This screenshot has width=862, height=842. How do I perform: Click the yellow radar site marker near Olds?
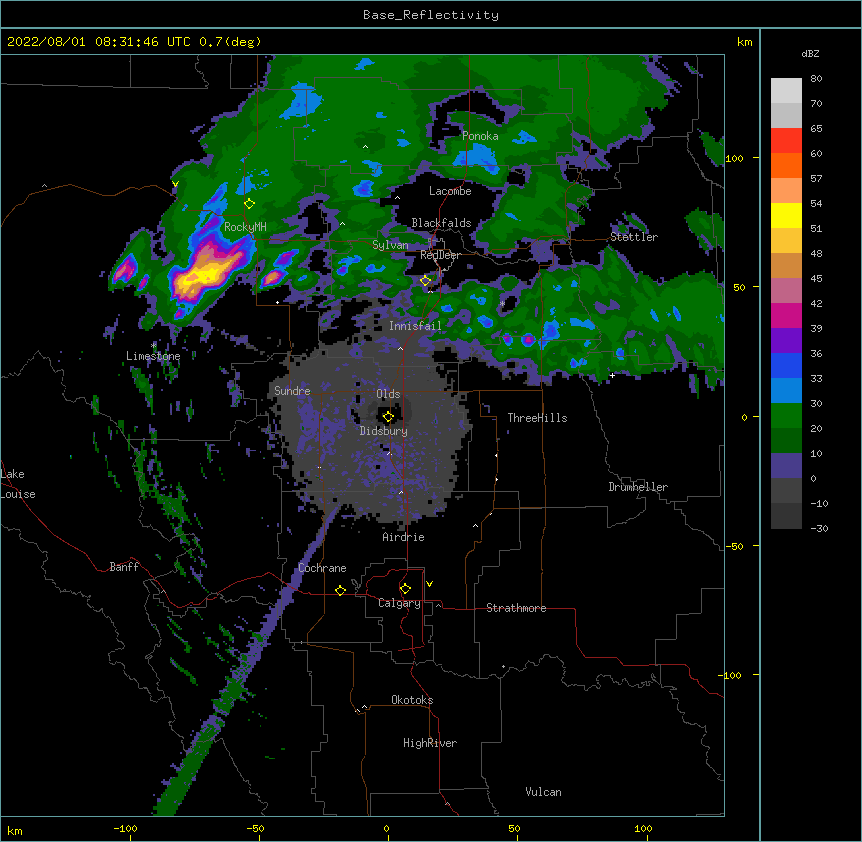click(388, 417)
